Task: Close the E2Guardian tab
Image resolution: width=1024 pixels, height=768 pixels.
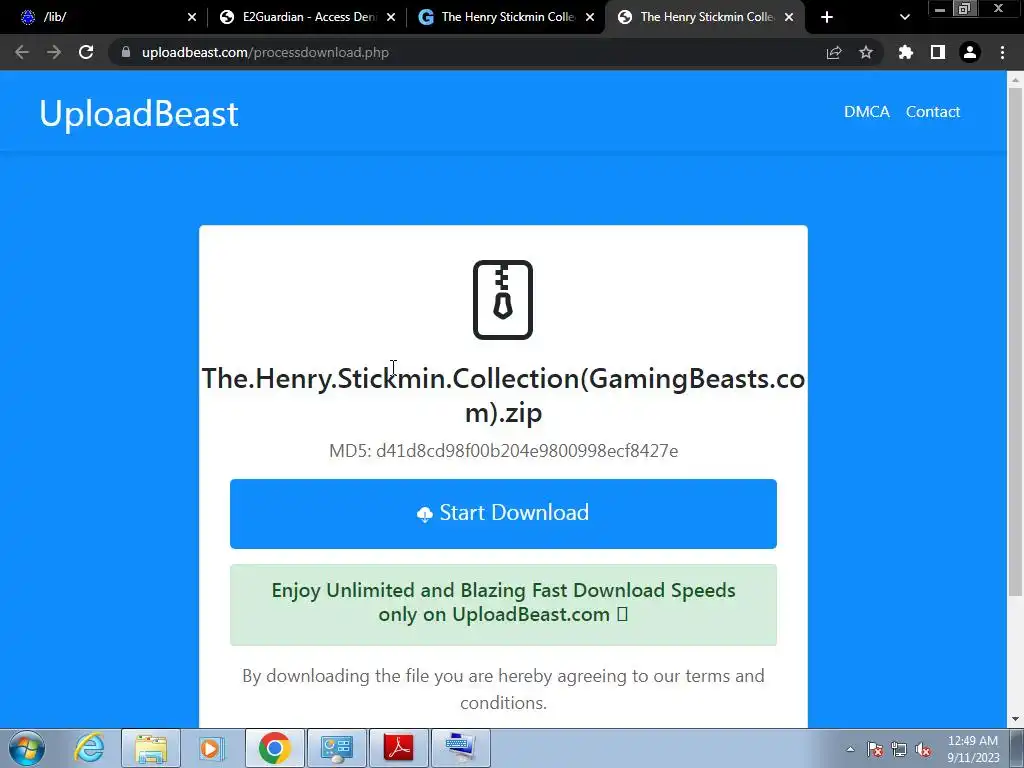Action: coord(391,17)
